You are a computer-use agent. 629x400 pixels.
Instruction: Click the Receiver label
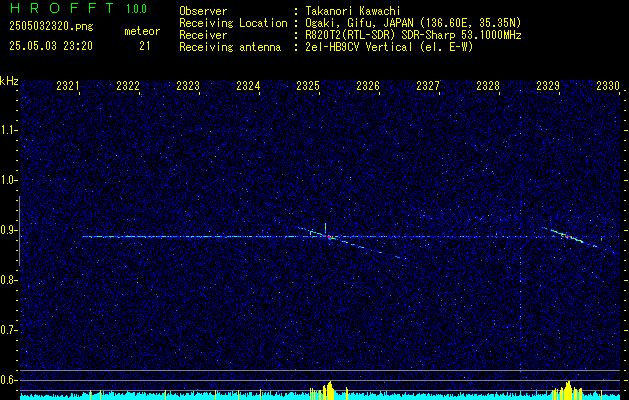[x=203, y=35]
